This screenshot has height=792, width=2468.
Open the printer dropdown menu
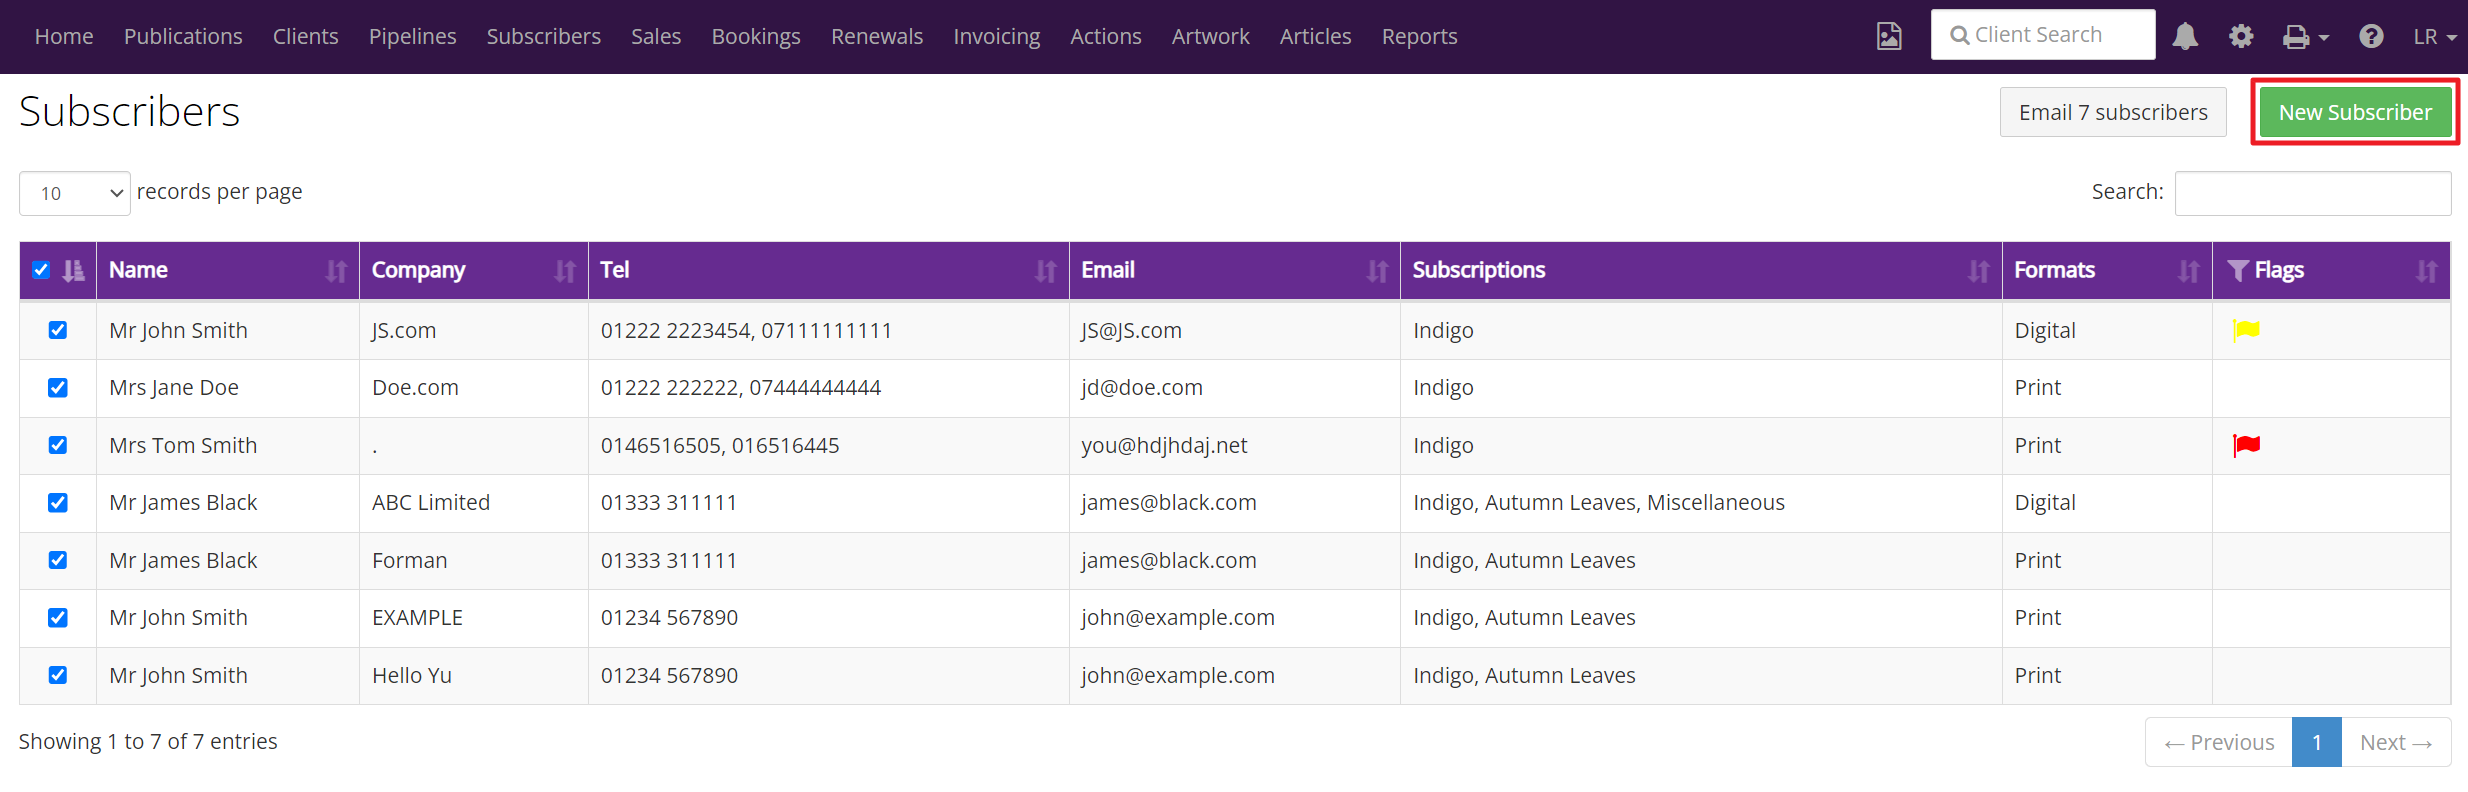point(2305,37)
